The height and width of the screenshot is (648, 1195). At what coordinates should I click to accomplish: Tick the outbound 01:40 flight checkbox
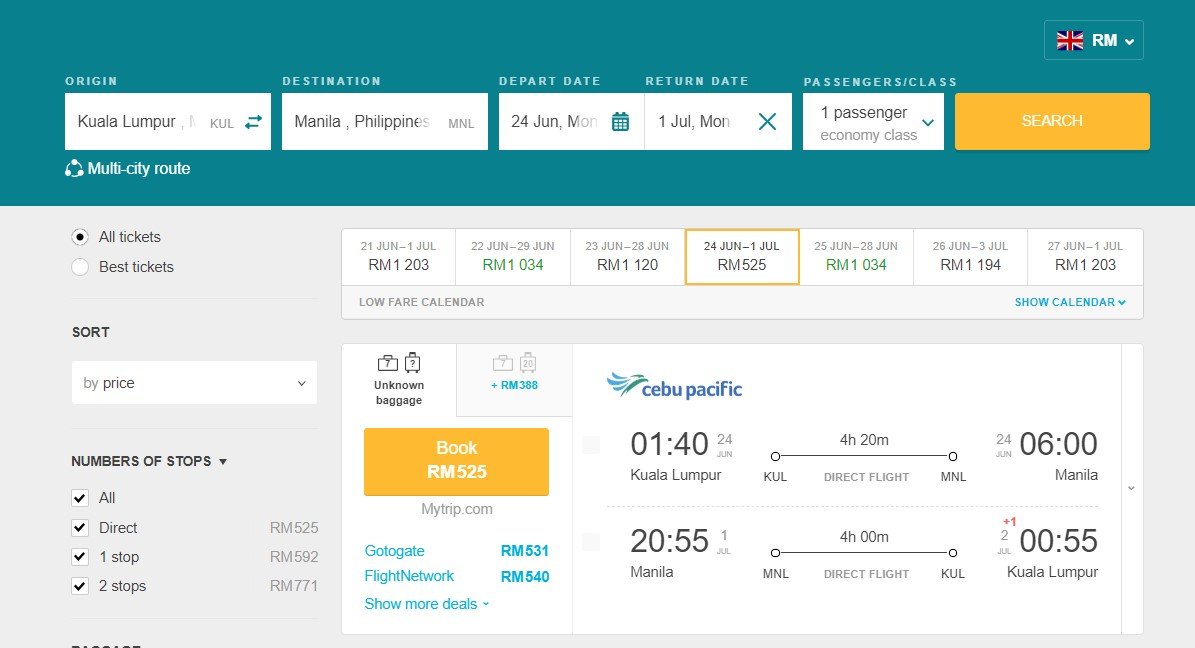click(x=591, y=444)
